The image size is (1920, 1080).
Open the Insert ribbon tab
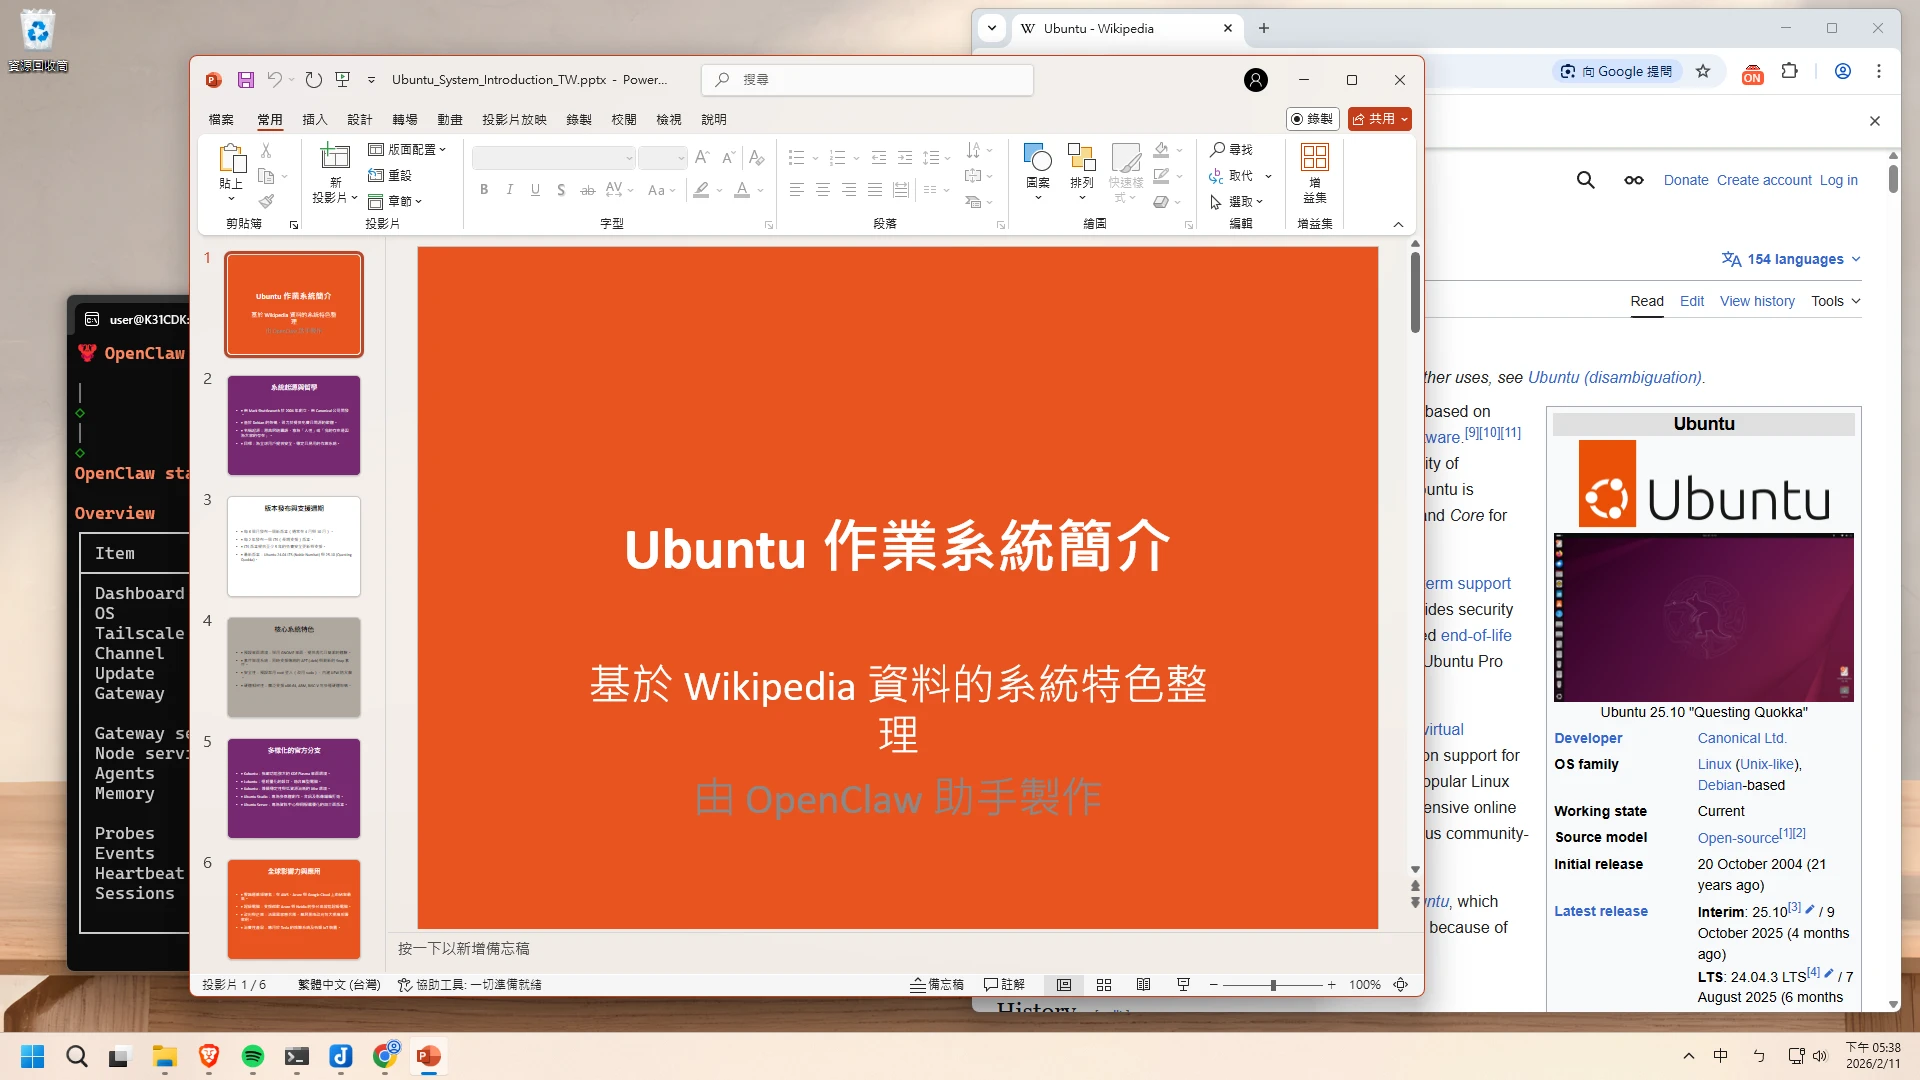[315, 119]
